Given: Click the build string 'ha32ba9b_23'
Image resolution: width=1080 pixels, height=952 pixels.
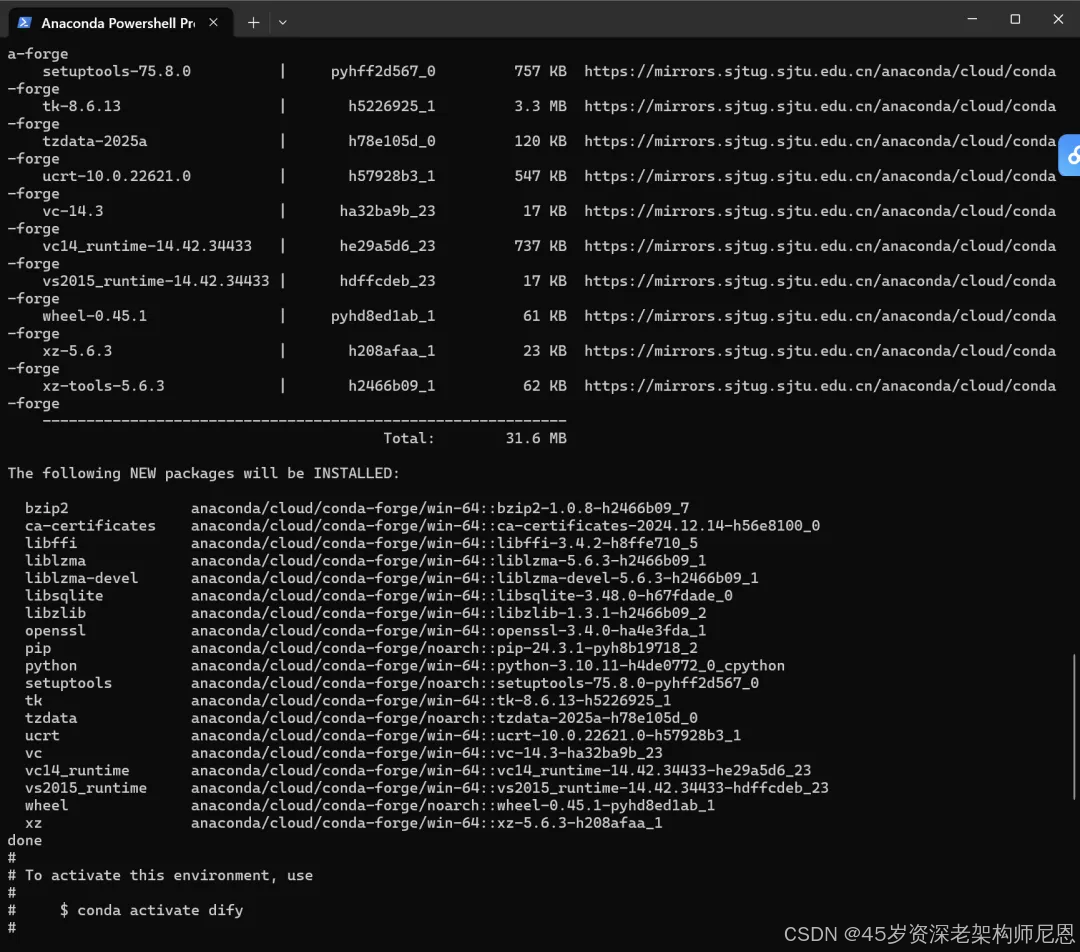Looking at the screenshot, I should (x=387, y=211).
